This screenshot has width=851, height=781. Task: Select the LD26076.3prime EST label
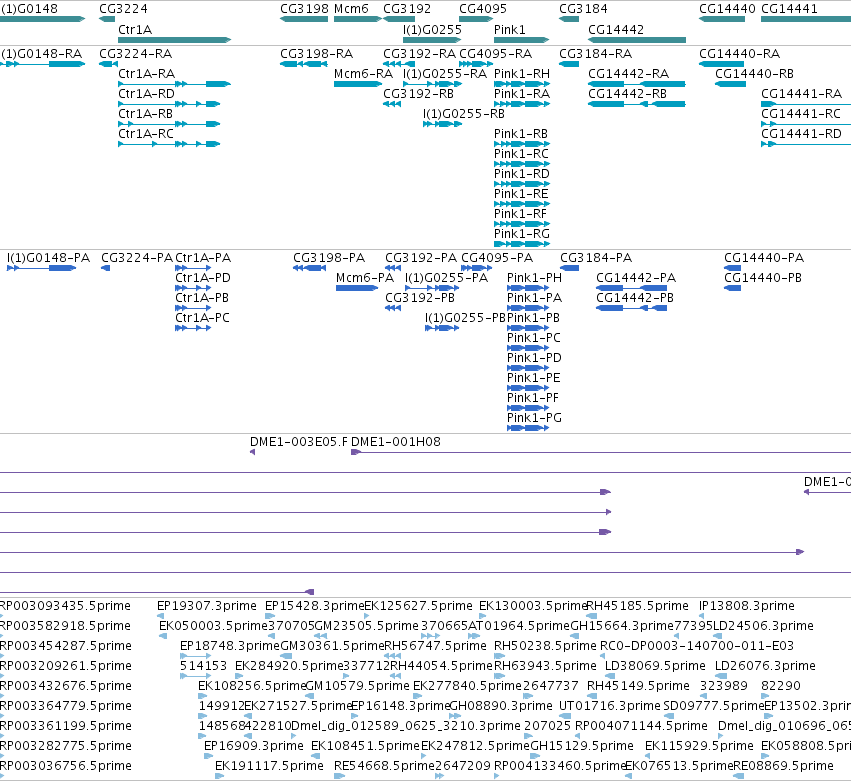[765, 666]
